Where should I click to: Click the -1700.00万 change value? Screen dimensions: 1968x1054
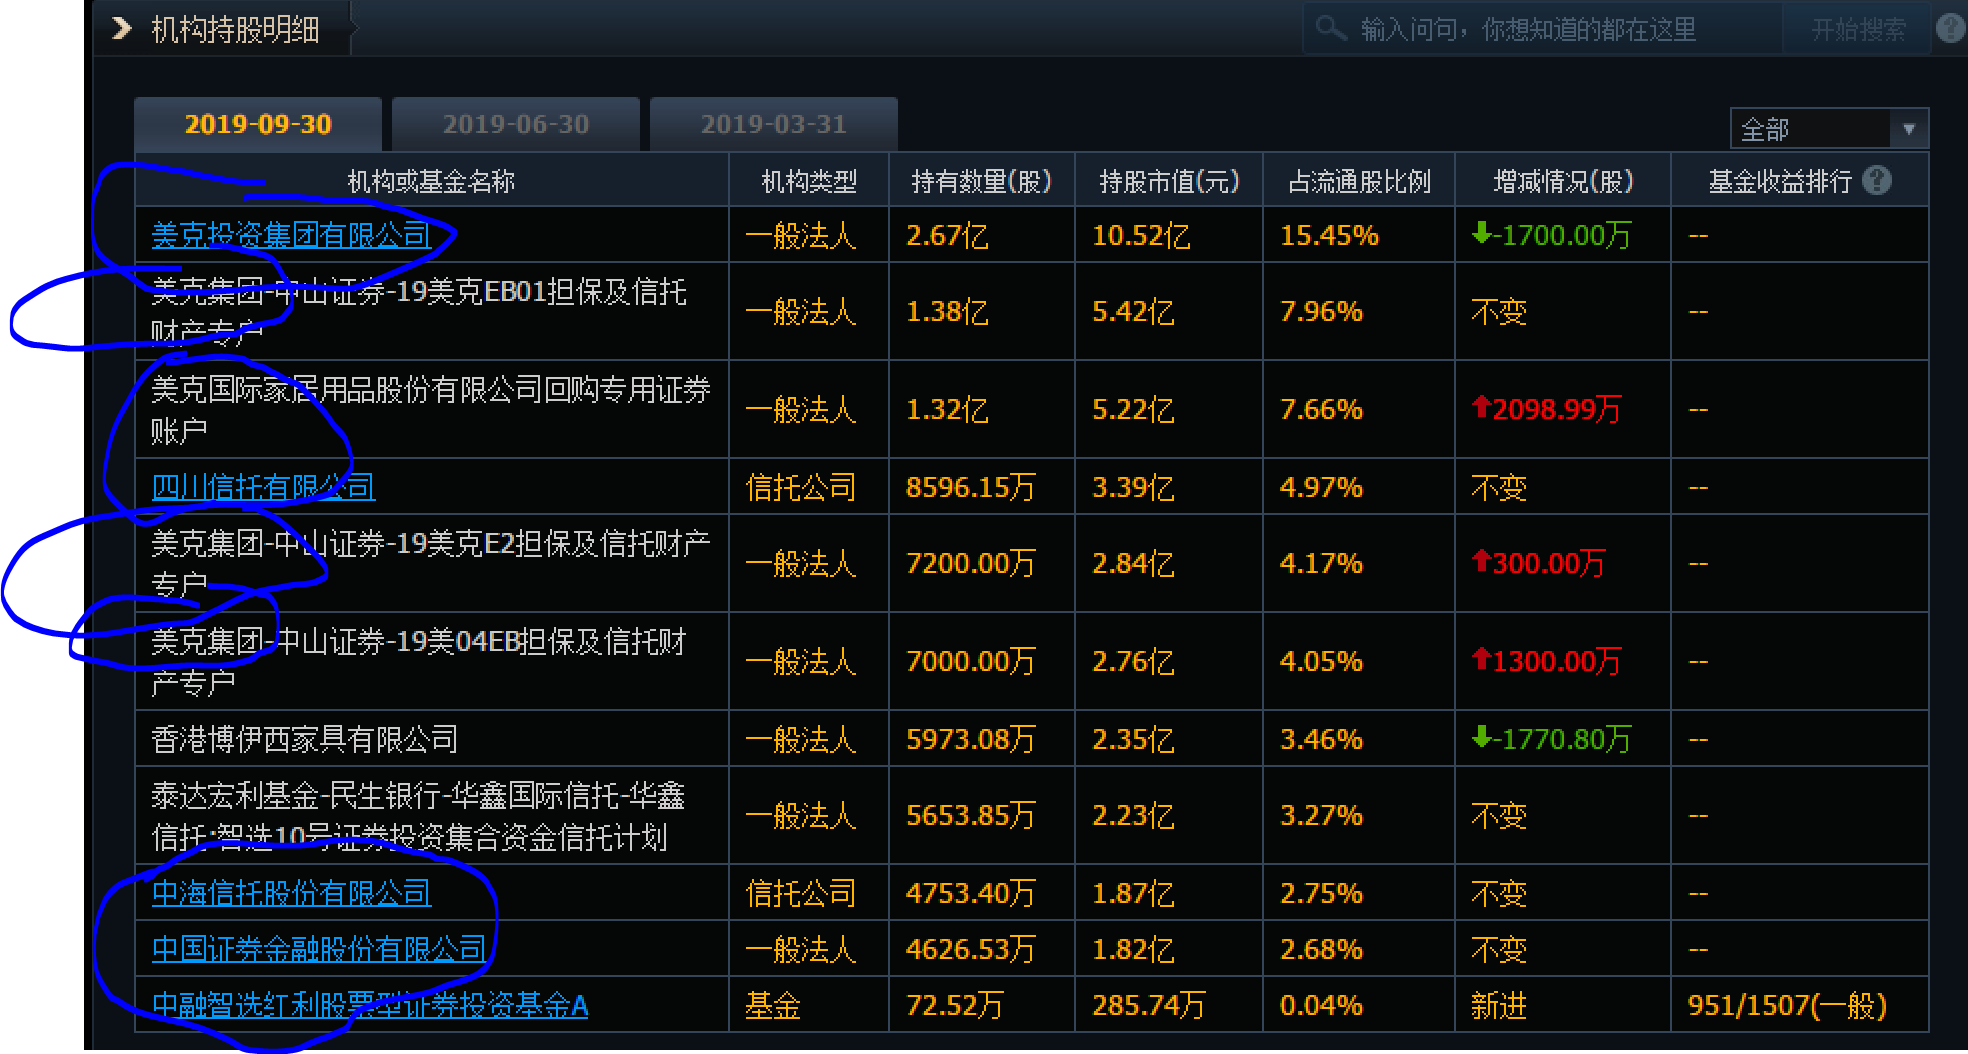click(1551, 236)
